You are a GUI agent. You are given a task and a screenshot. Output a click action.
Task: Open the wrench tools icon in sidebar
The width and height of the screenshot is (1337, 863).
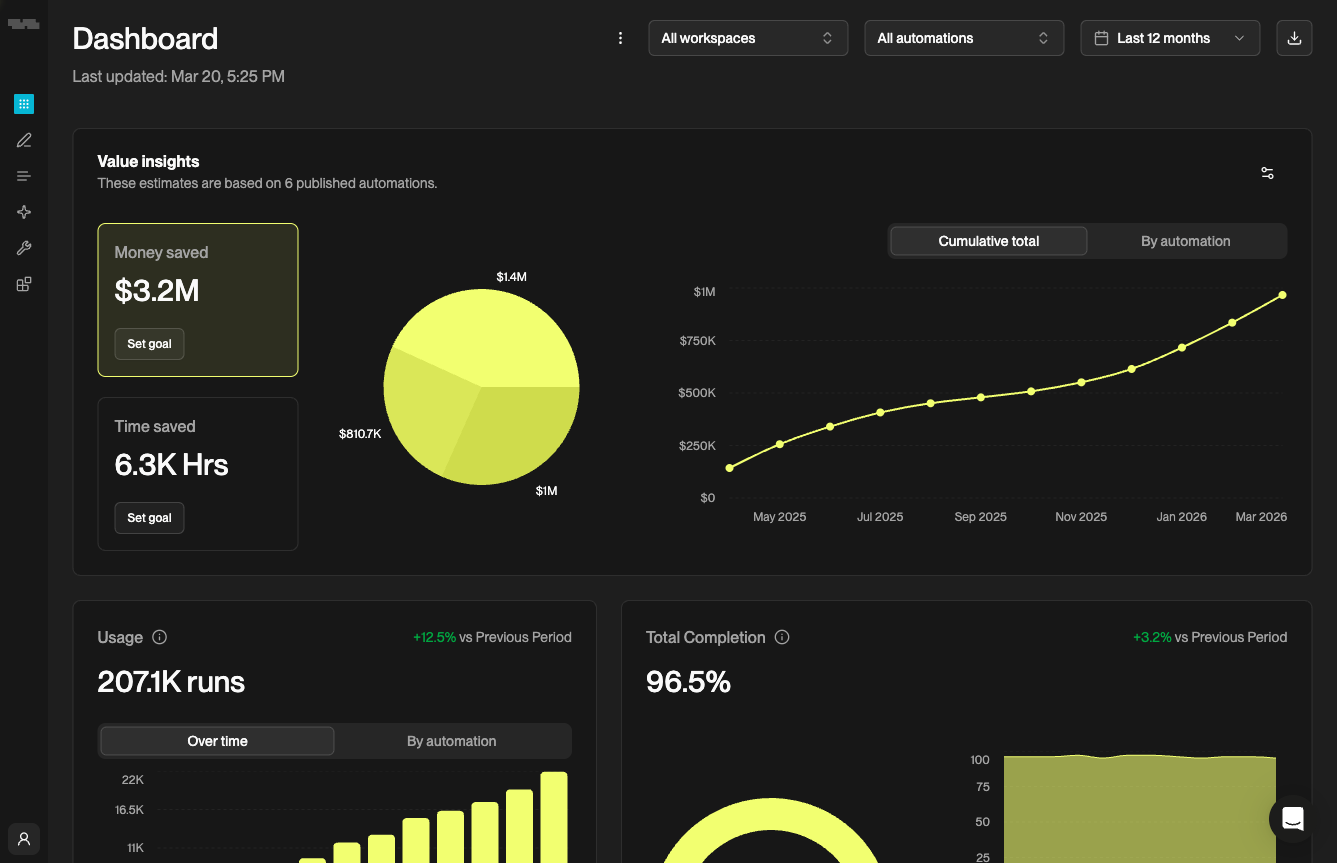(24, 248)
